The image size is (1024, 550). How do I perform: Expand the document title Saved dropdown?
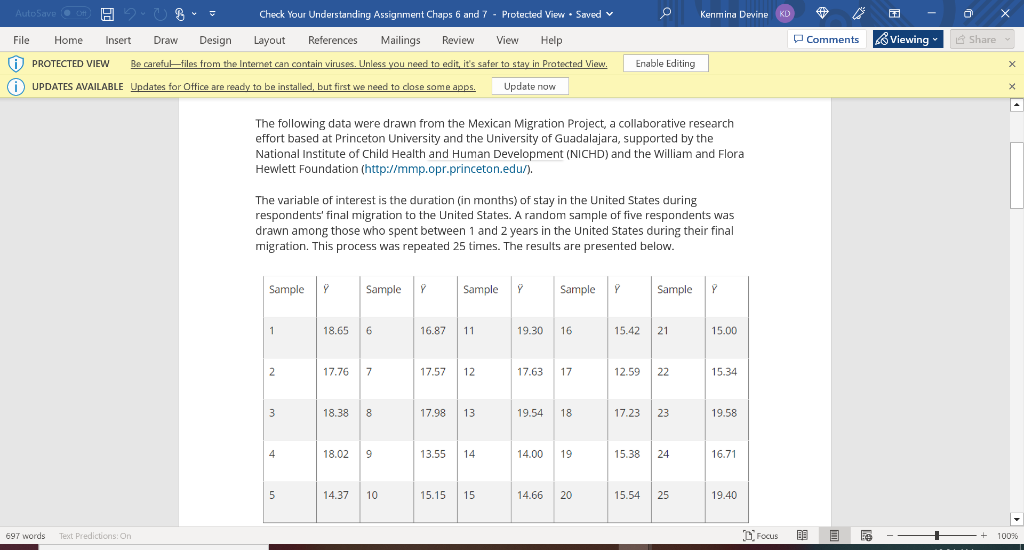pos(609,14)
